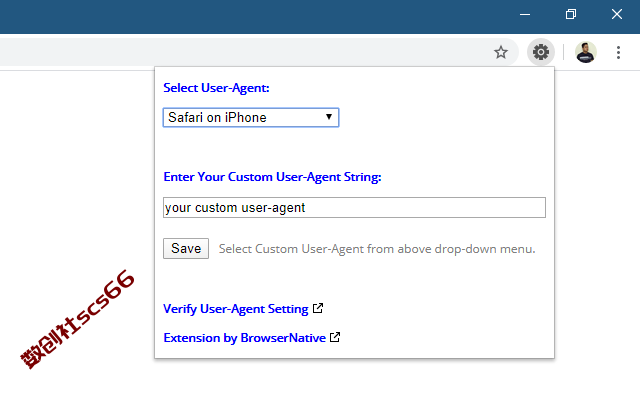Click the gear extension icon in toolbar
Viewport: 640px width, 400px height.
point(540,52)
